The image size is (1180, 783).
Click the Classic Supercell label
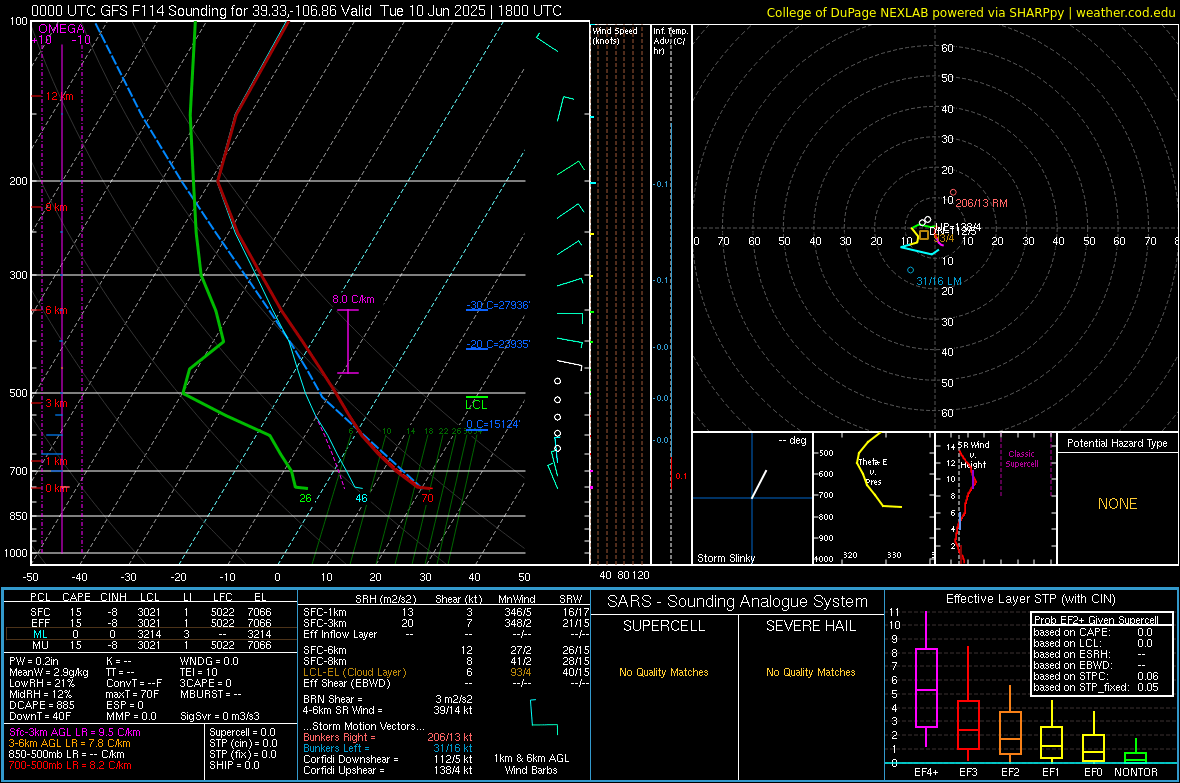(x=1022, y=459)
